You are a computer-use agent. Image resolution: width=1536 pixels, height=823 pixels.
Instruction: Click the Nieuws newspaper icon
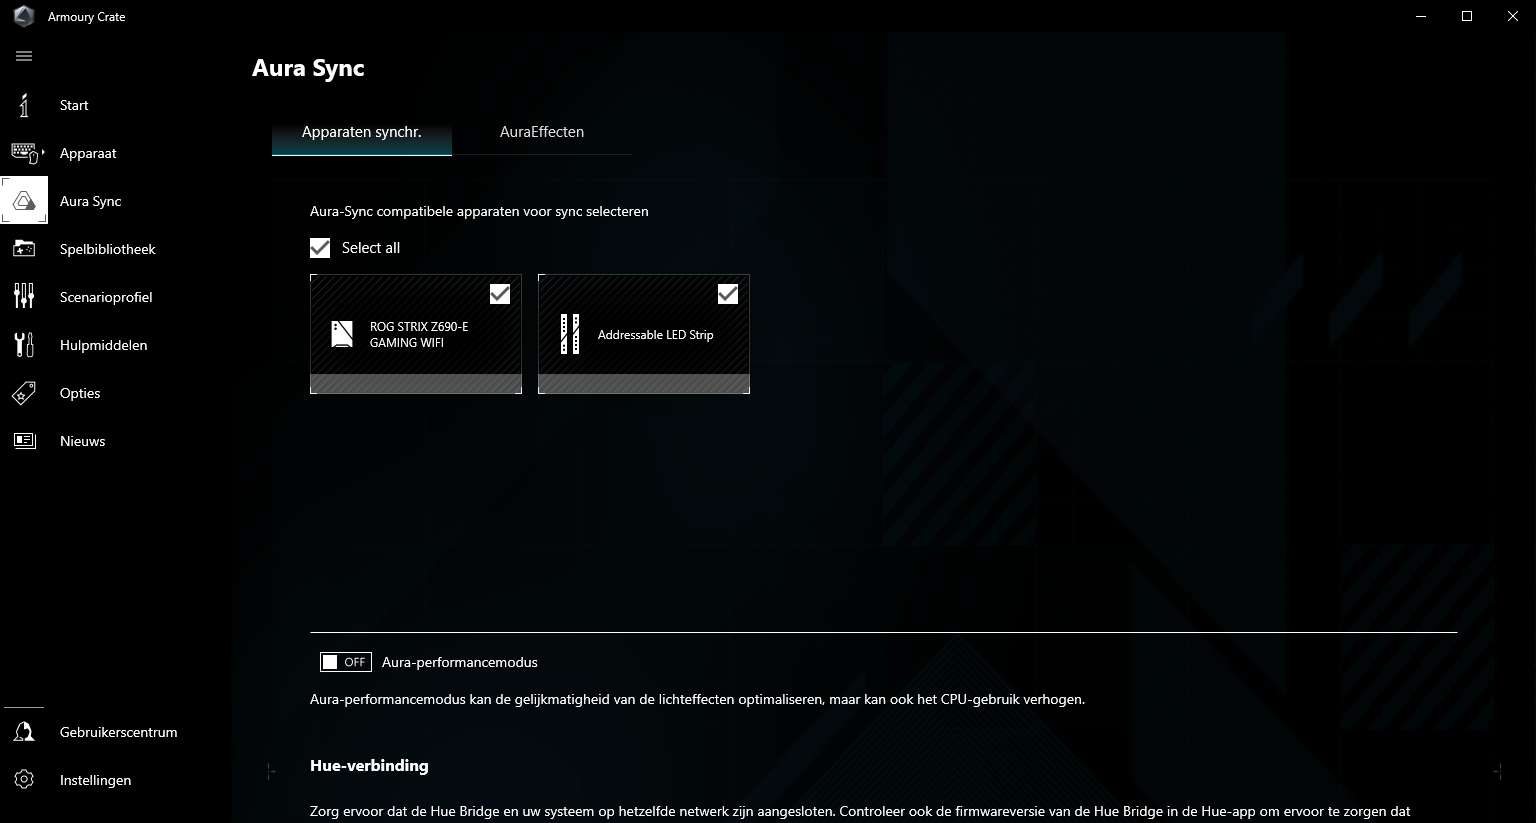click(x=24, y=441)
